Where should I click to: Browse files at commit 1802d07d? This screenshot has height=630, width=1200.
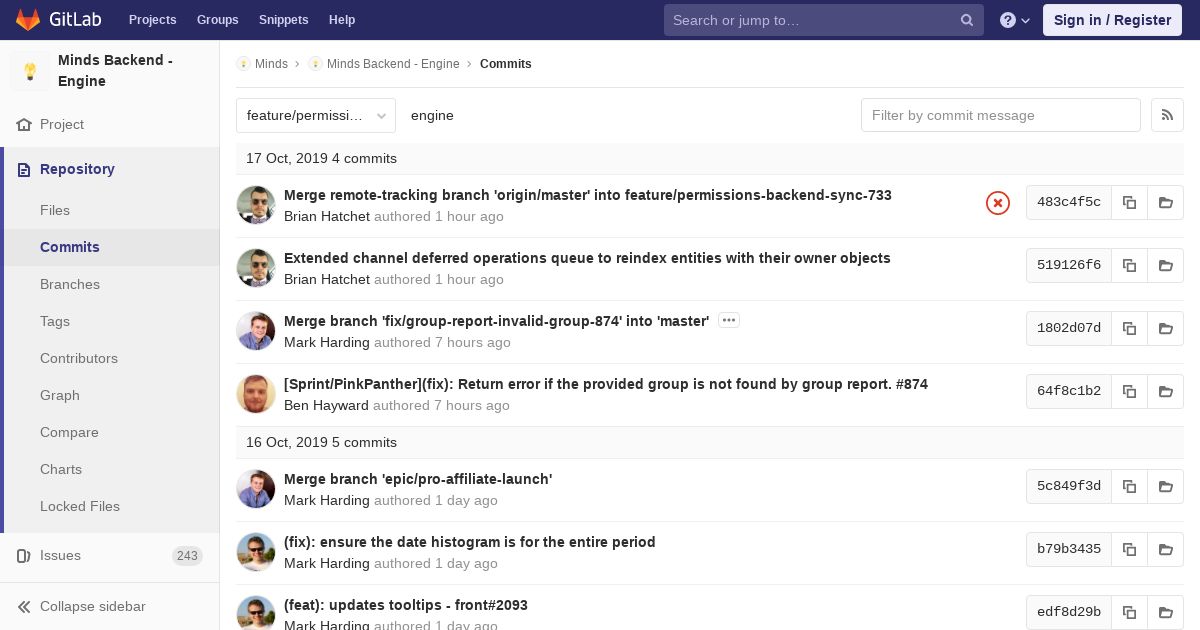(x=1165, y=328)
